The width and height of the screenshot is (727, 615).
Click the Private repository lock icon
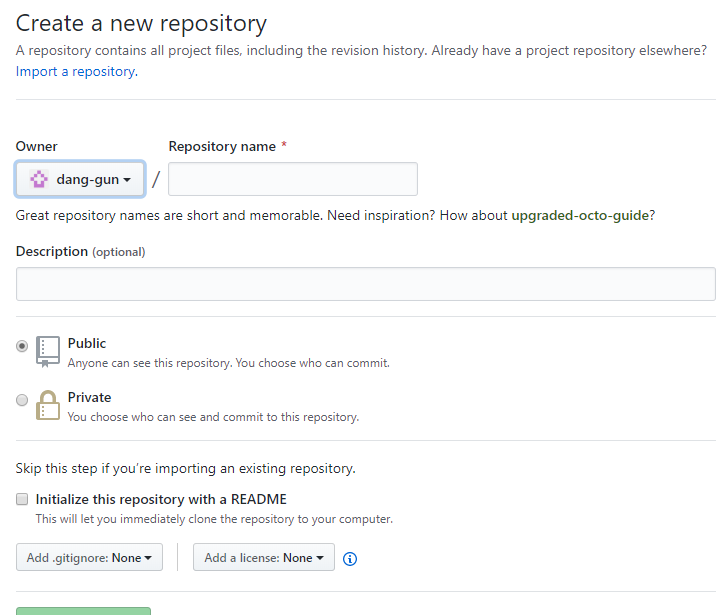(48, 405)
